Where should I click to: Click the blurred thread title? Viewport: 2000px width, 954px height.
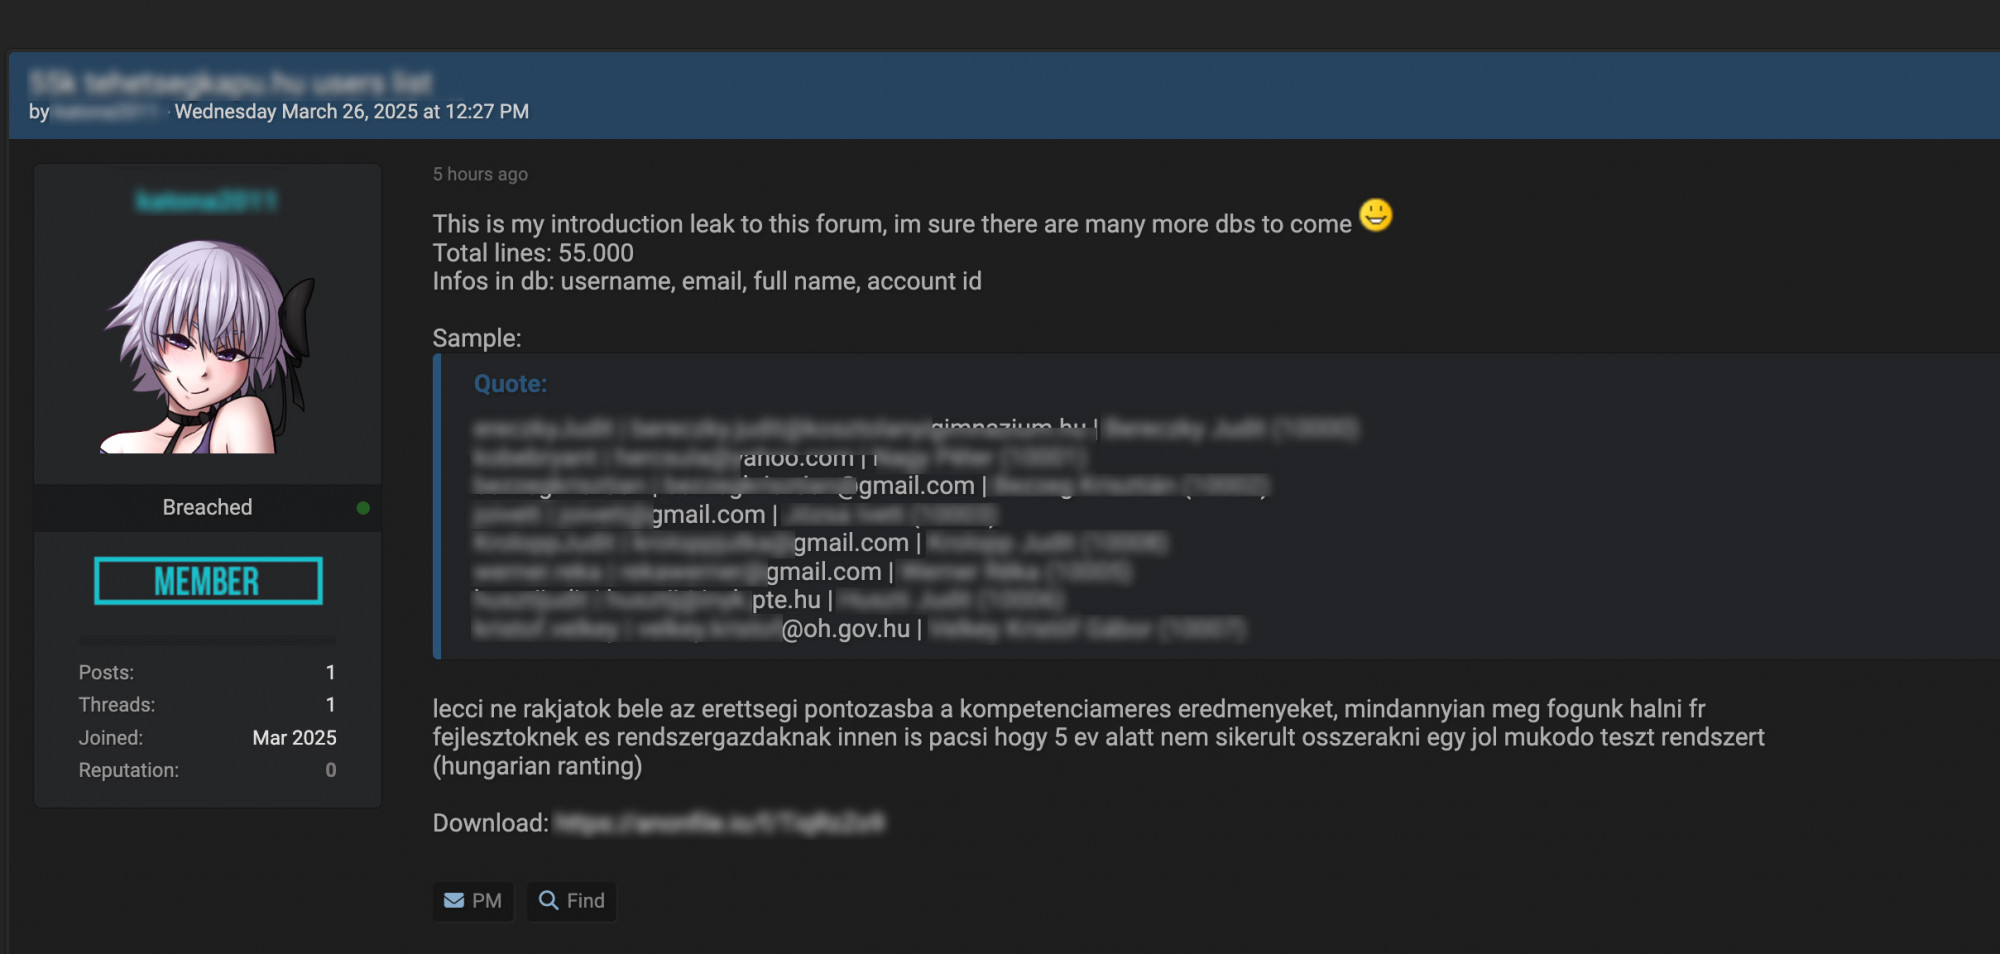[231, 82]
